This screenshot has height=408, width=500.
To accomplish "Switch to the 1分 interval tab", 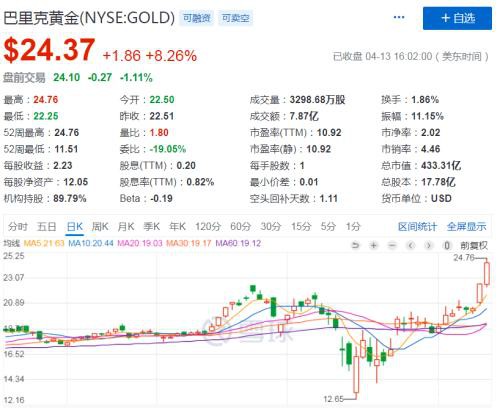I will (x=353, y=227).
